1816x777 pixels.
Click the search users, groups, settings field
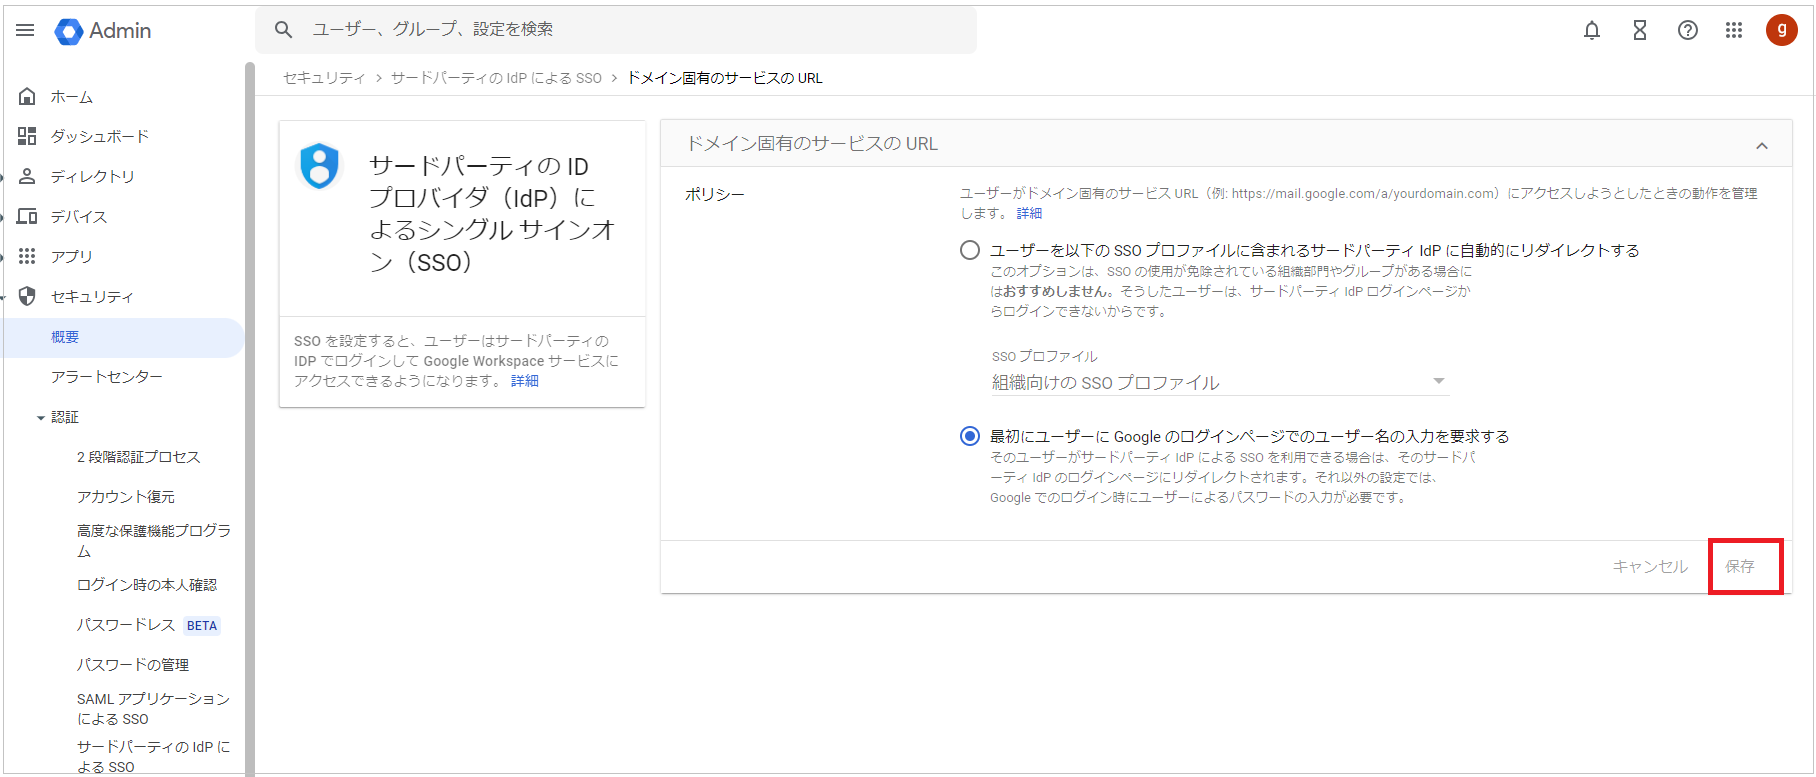[x=616, y=30]
